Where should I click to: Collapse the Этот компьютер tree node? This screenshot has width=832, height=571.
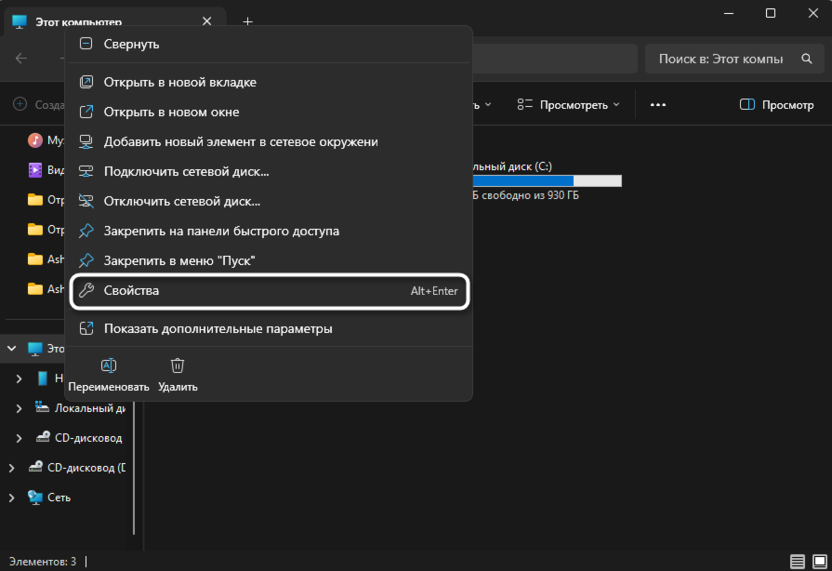point(12,349)
